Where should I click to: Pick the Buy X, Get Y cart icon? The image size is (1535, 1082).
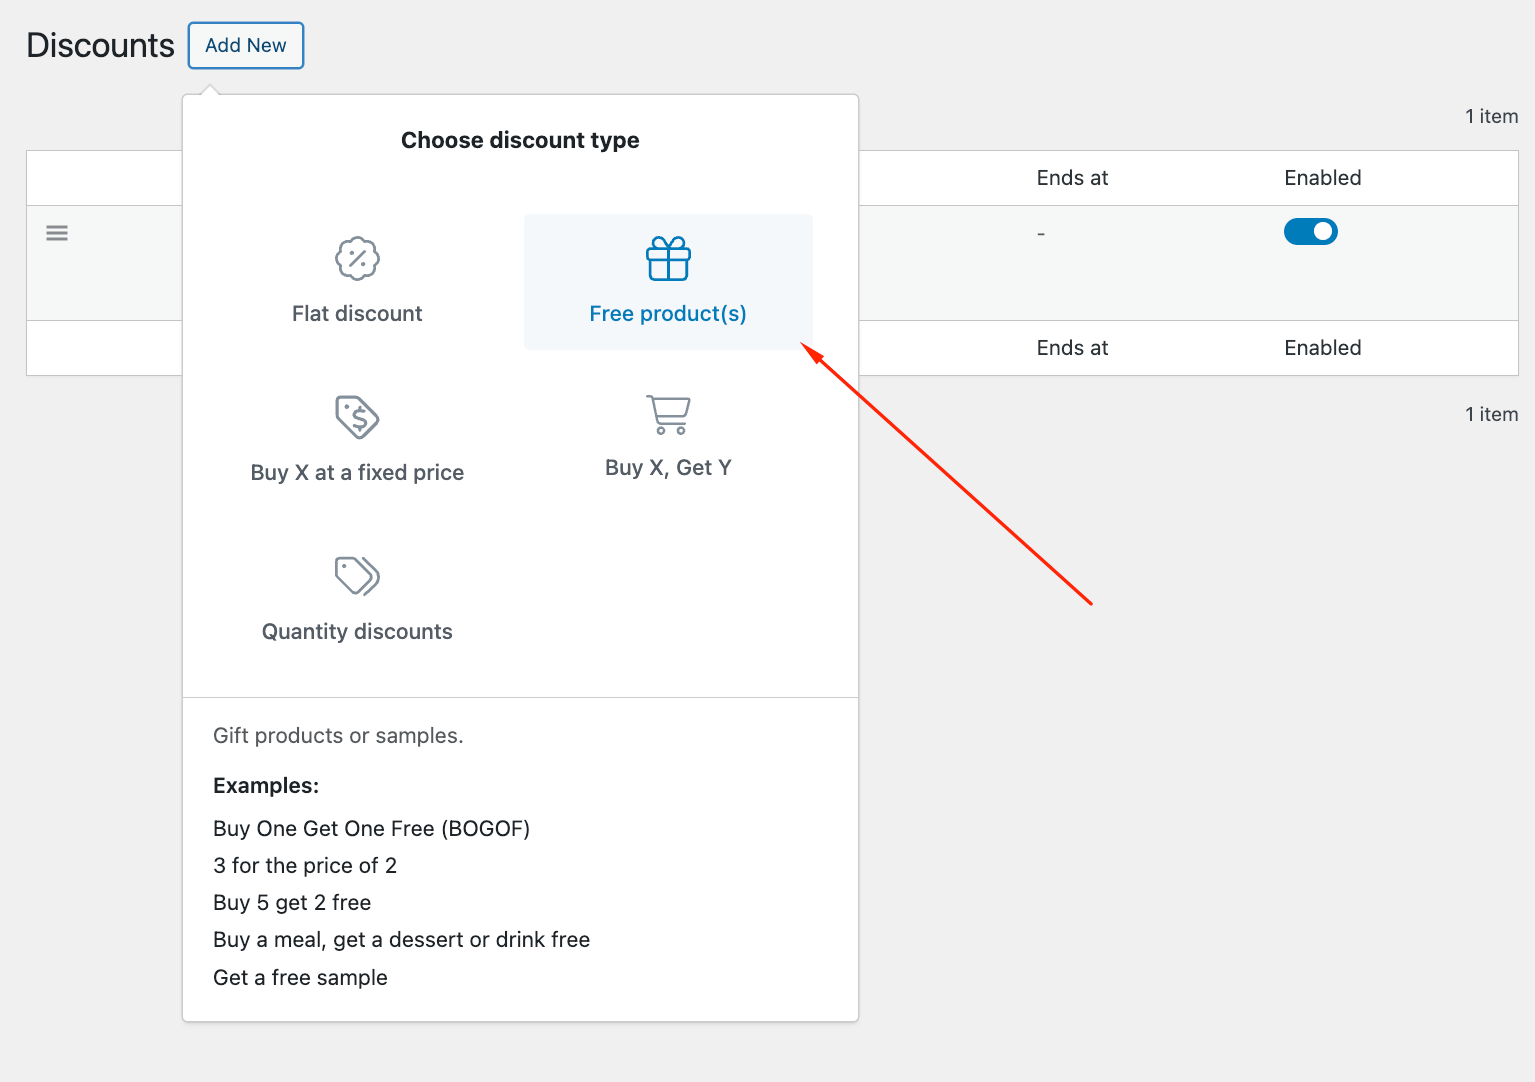coord(668,414)
